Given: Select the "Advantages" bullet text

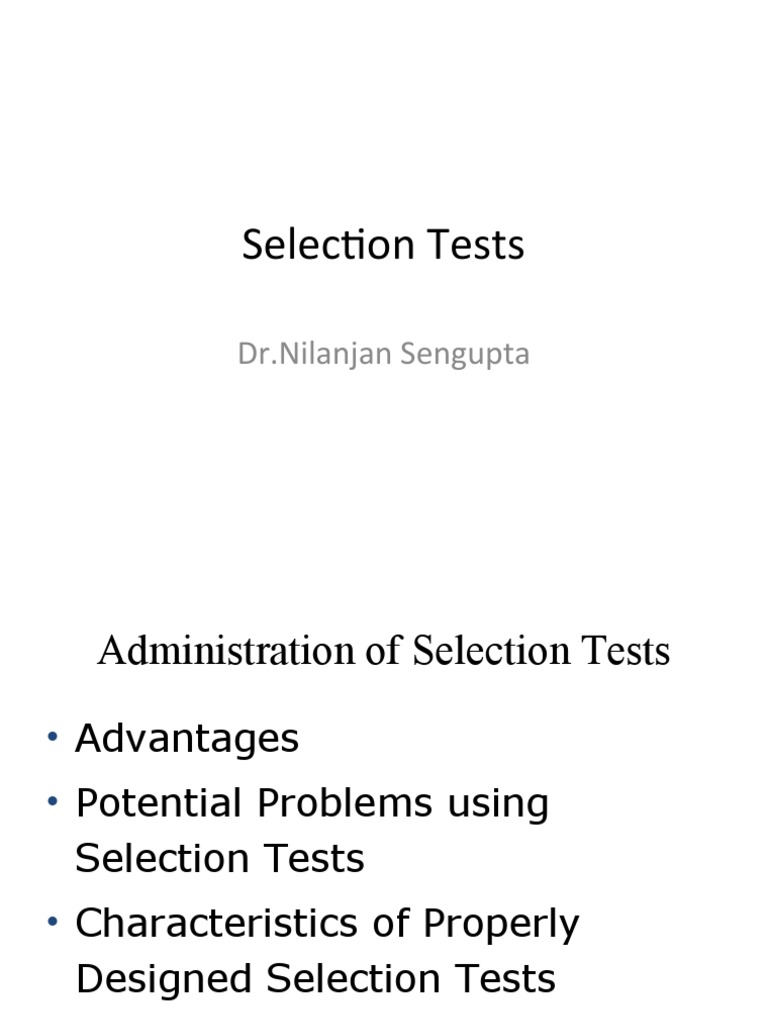Looking at the screenshot, I should click(187, 739).
